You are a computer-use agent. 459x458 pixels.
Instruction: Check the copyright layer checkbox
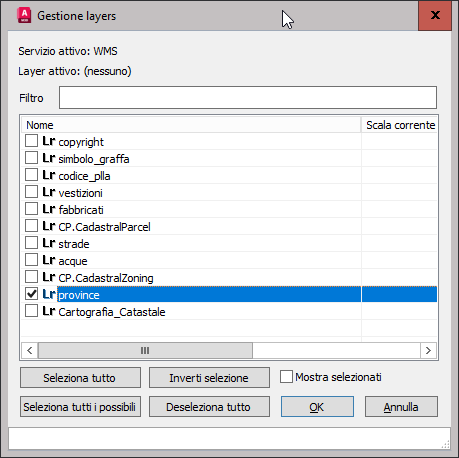pos(31,141)
